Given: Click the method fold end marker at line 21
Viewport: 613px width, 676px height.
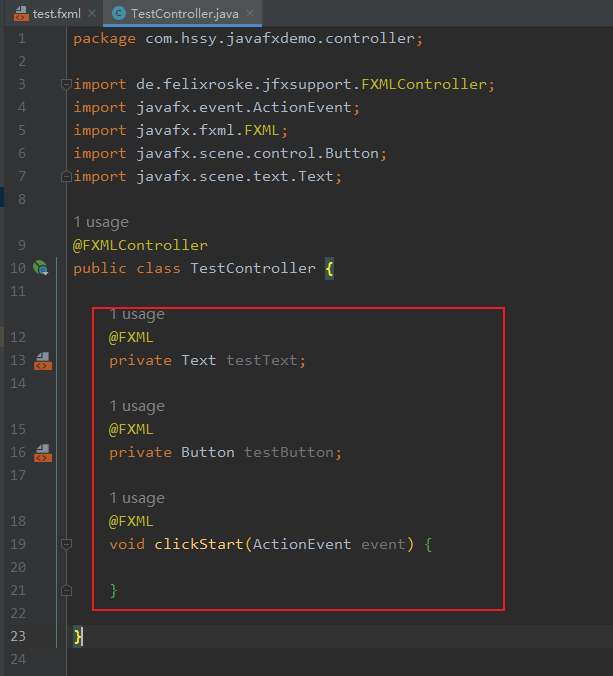Looking at the screenshot, I should 66,590.
